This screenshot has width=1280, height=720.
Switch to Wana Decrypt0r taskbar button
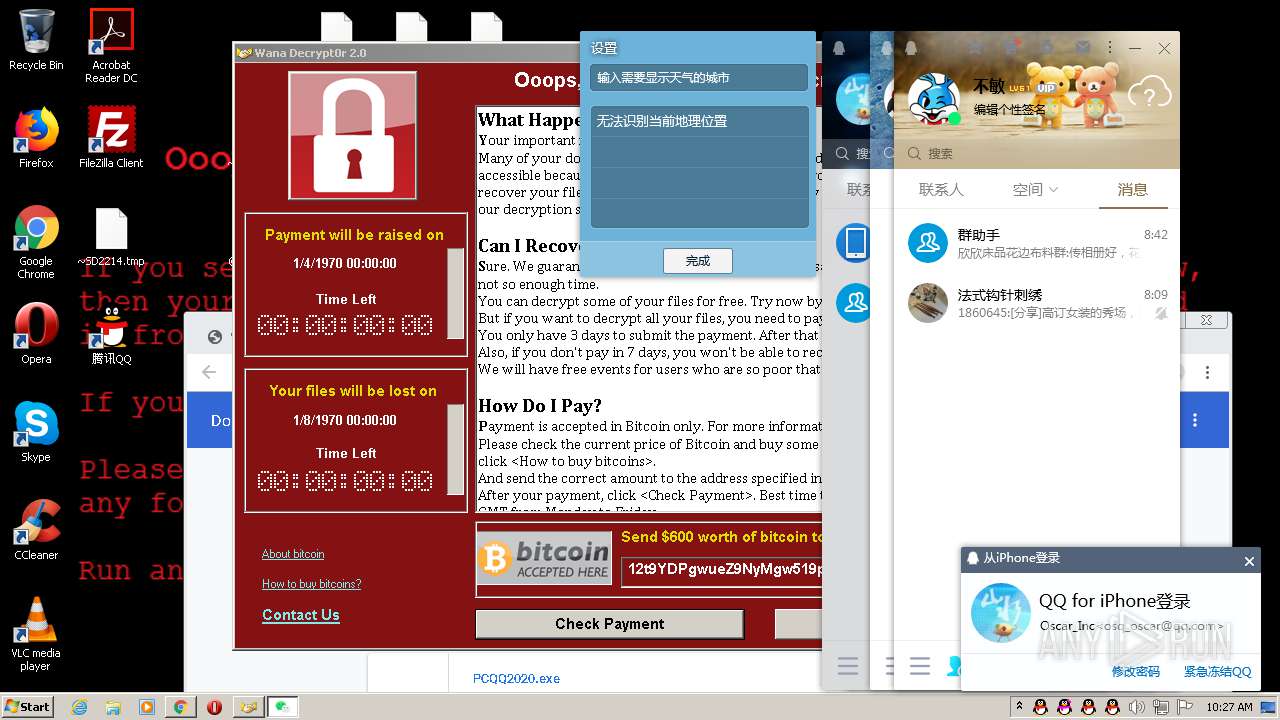coord(248,707)
